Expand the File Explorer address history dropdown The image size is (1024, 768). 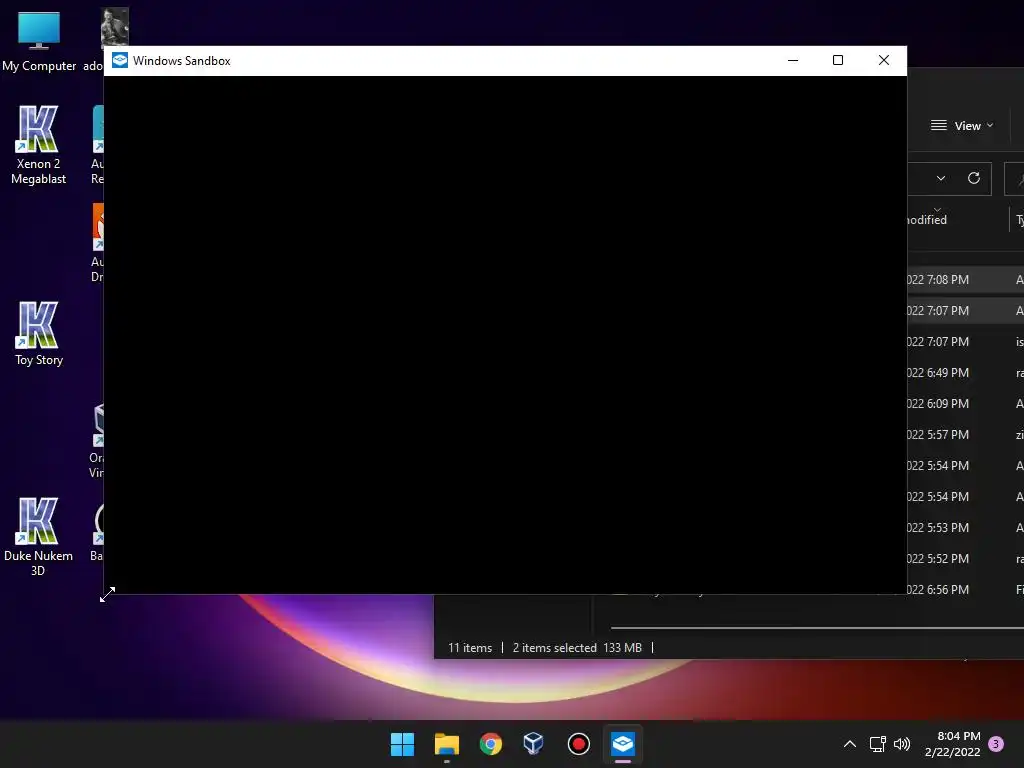pyautogui.click(x=941, y=178)
